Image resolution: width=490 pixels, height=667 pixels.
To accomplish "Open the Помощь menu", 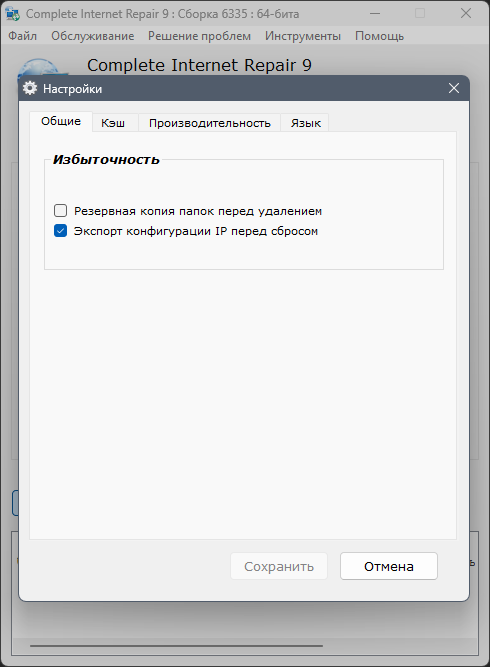I will coord(379,36).
